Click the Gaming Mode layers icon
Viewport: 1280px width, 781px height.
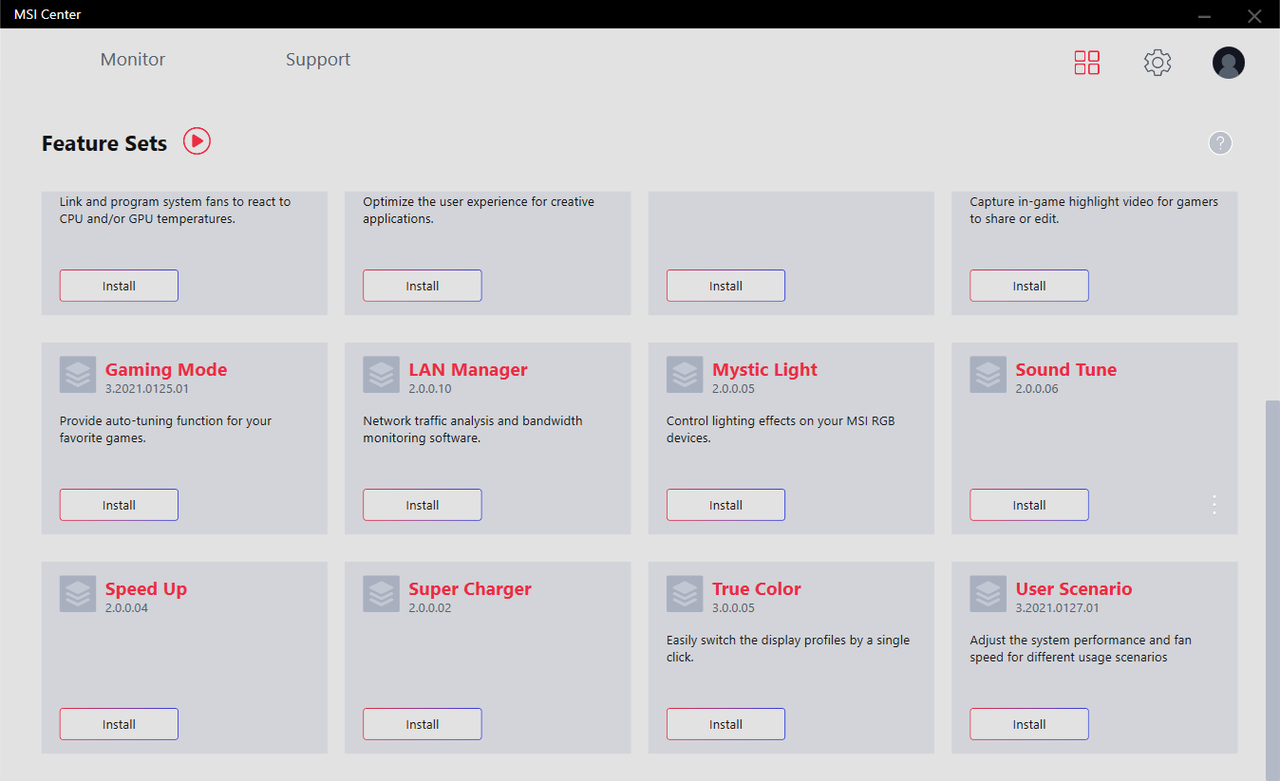pos(78,375)
